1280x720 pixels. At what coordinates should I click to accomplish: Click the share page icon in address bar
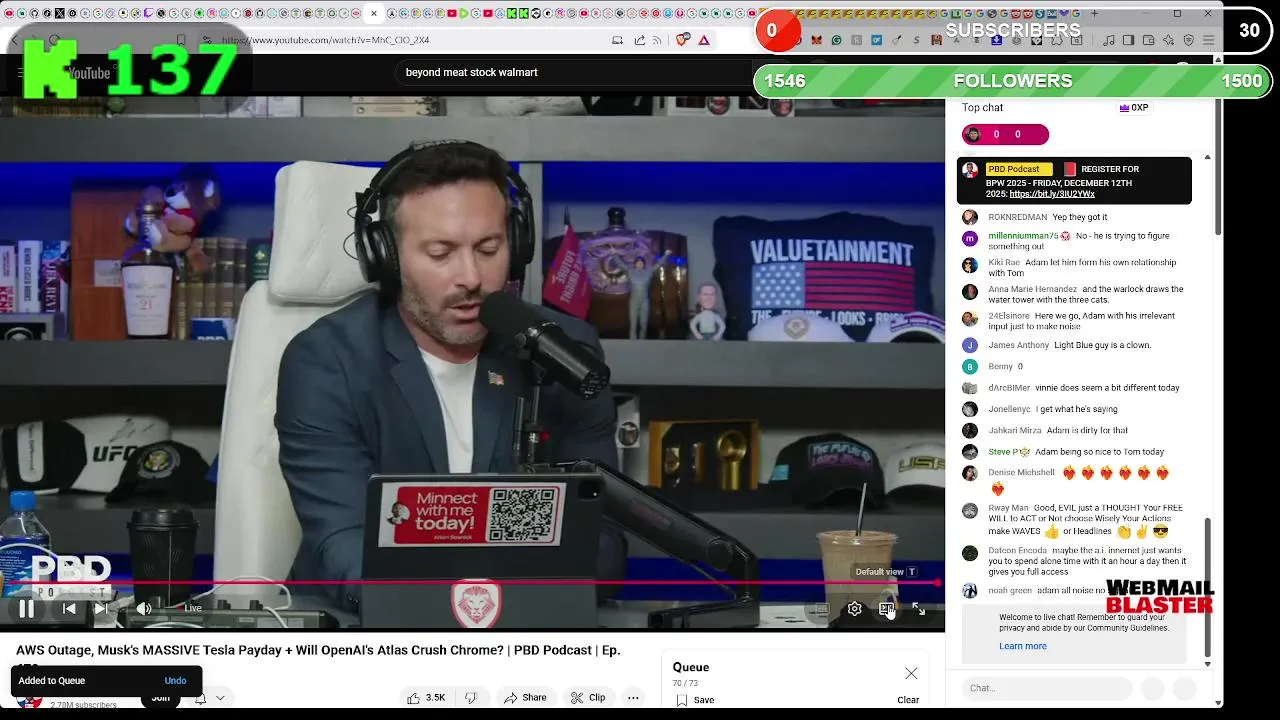[x=639, y=40]
